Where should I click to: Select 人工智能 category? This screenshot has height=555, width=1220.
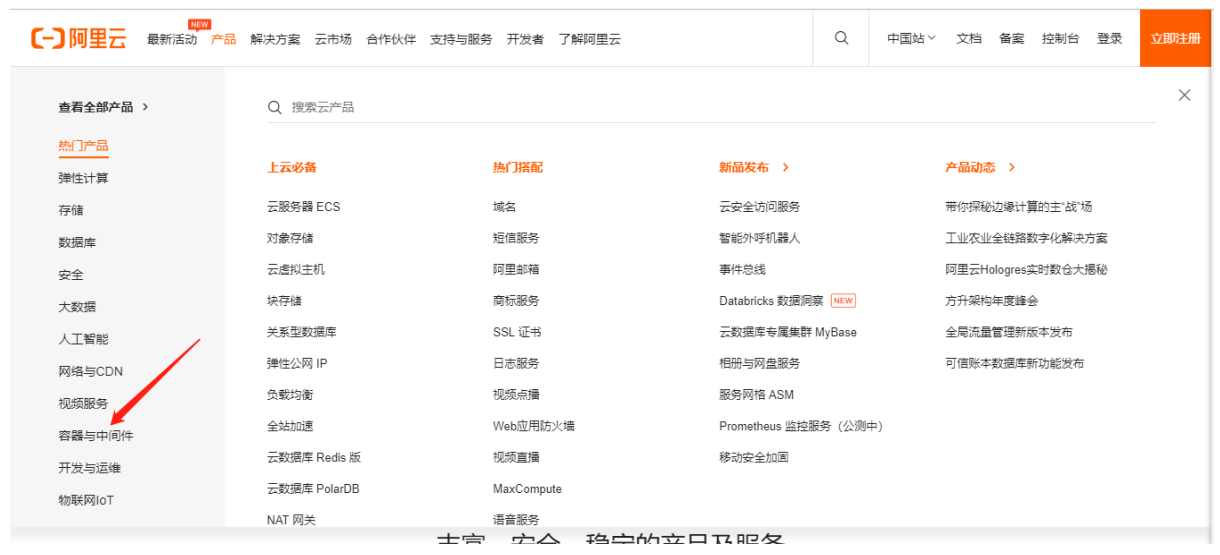pos(83,339)
